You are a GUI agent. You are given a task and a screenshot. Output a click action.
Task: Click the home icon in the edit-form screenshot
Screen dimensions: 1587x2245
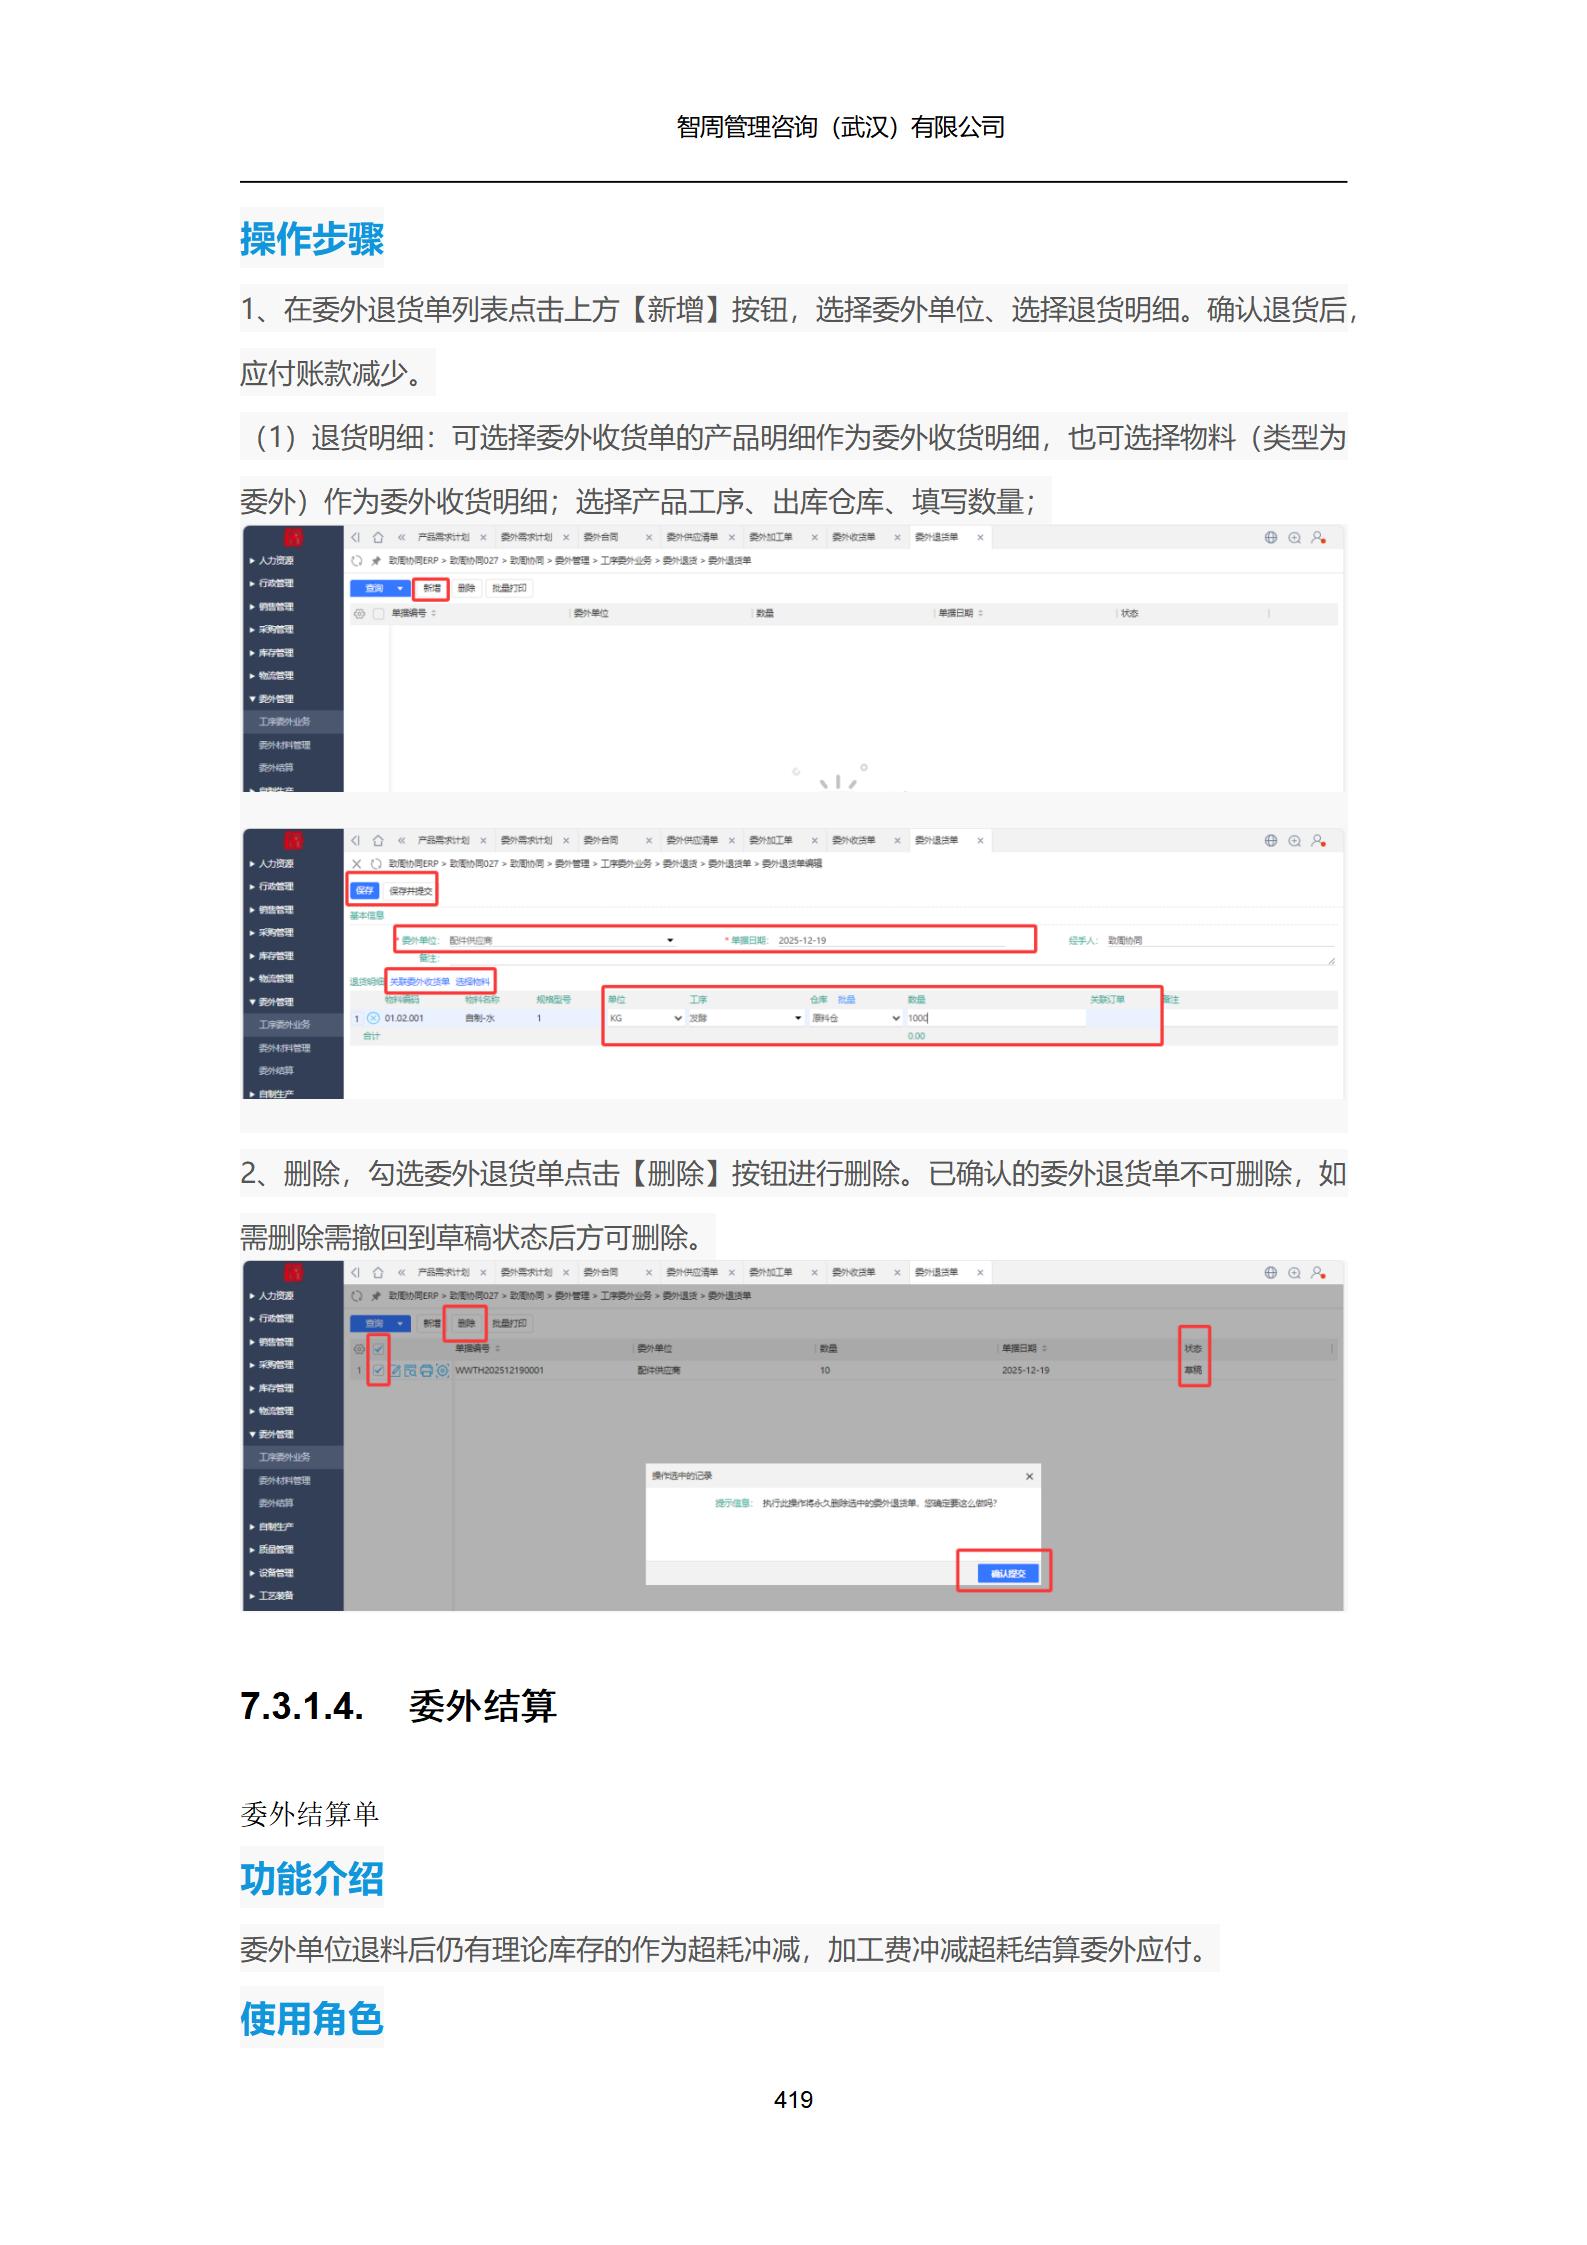[378, 841]
